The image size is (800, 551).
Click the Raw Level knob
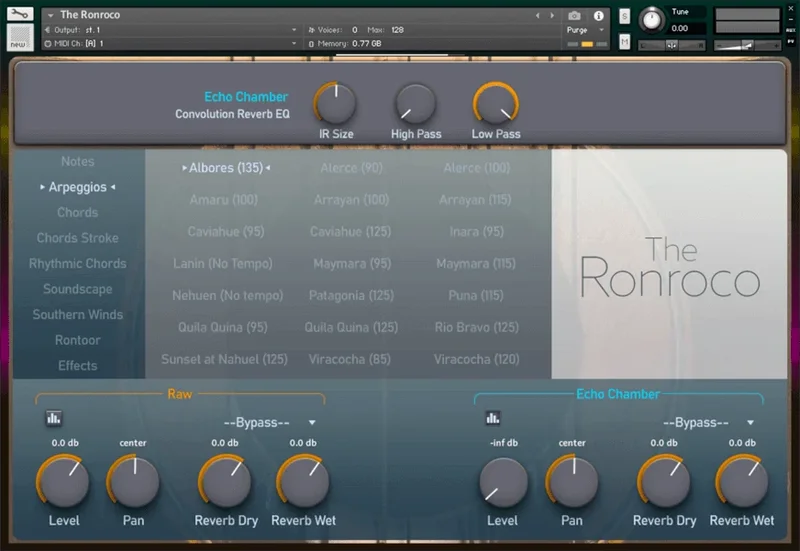(x=64, y=482)
